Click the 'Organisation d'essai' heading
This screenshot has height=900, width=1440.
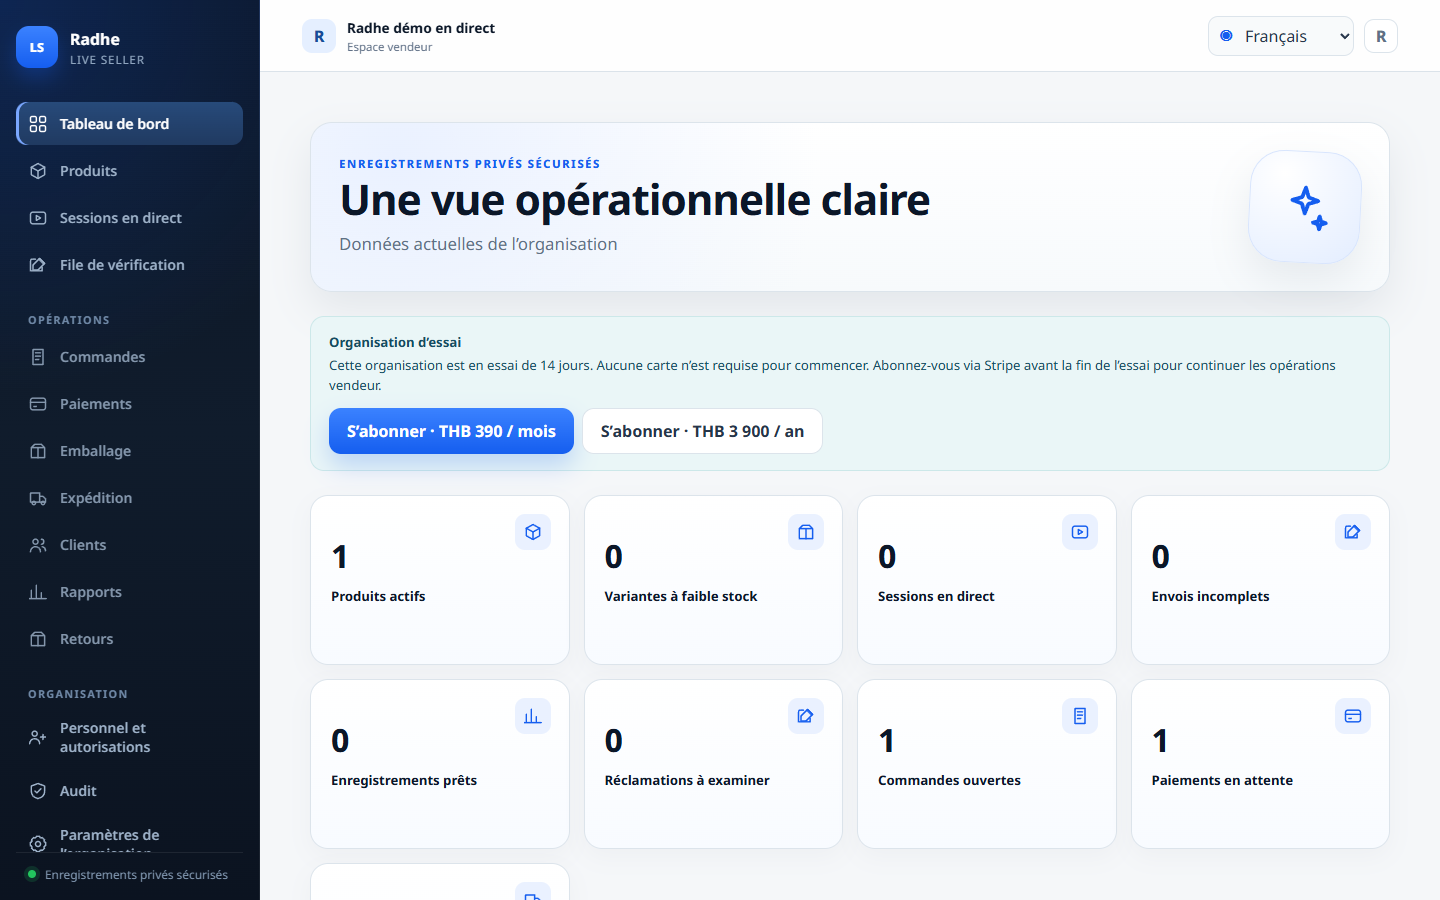click(395, 342)
